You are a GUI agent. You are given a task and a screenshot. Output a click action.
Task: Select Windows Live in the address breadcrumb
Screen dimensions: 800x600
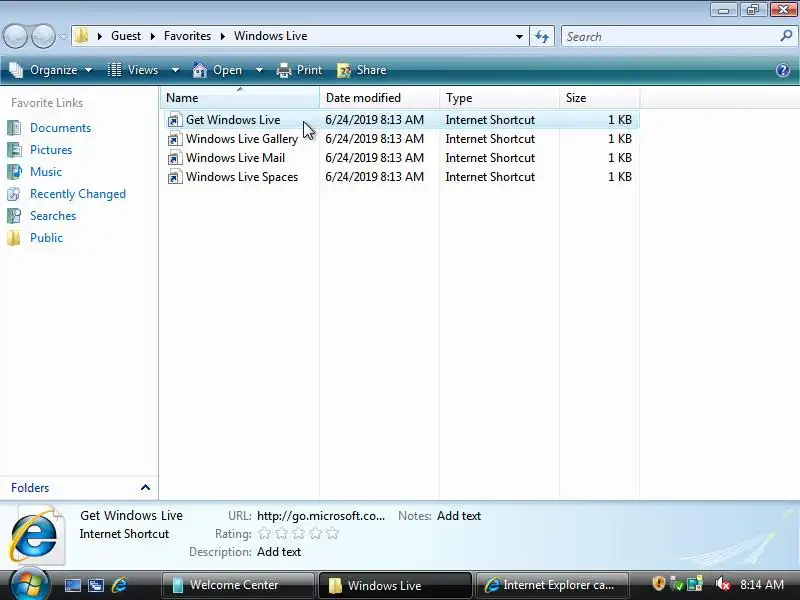point(270,36)
